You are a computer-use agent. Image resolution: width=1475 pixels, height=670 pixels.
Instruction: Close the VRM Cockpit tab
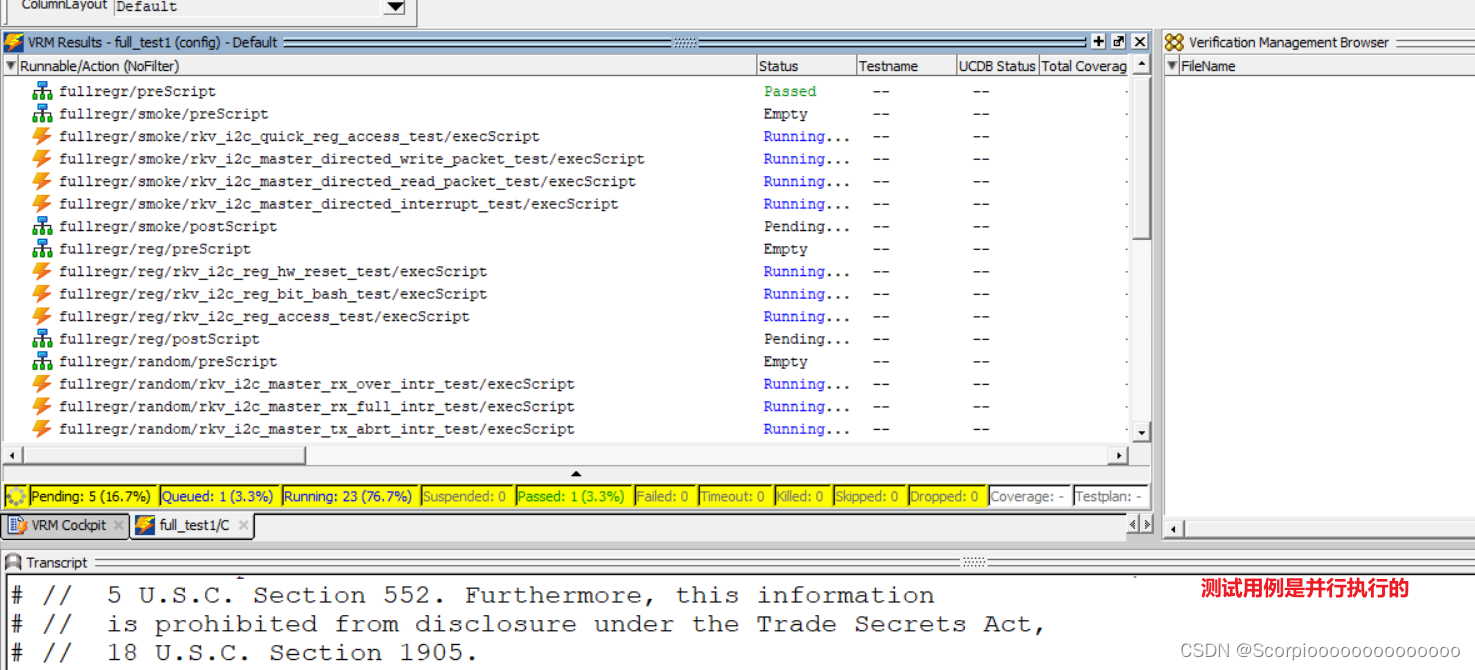(x=118, y=525)
